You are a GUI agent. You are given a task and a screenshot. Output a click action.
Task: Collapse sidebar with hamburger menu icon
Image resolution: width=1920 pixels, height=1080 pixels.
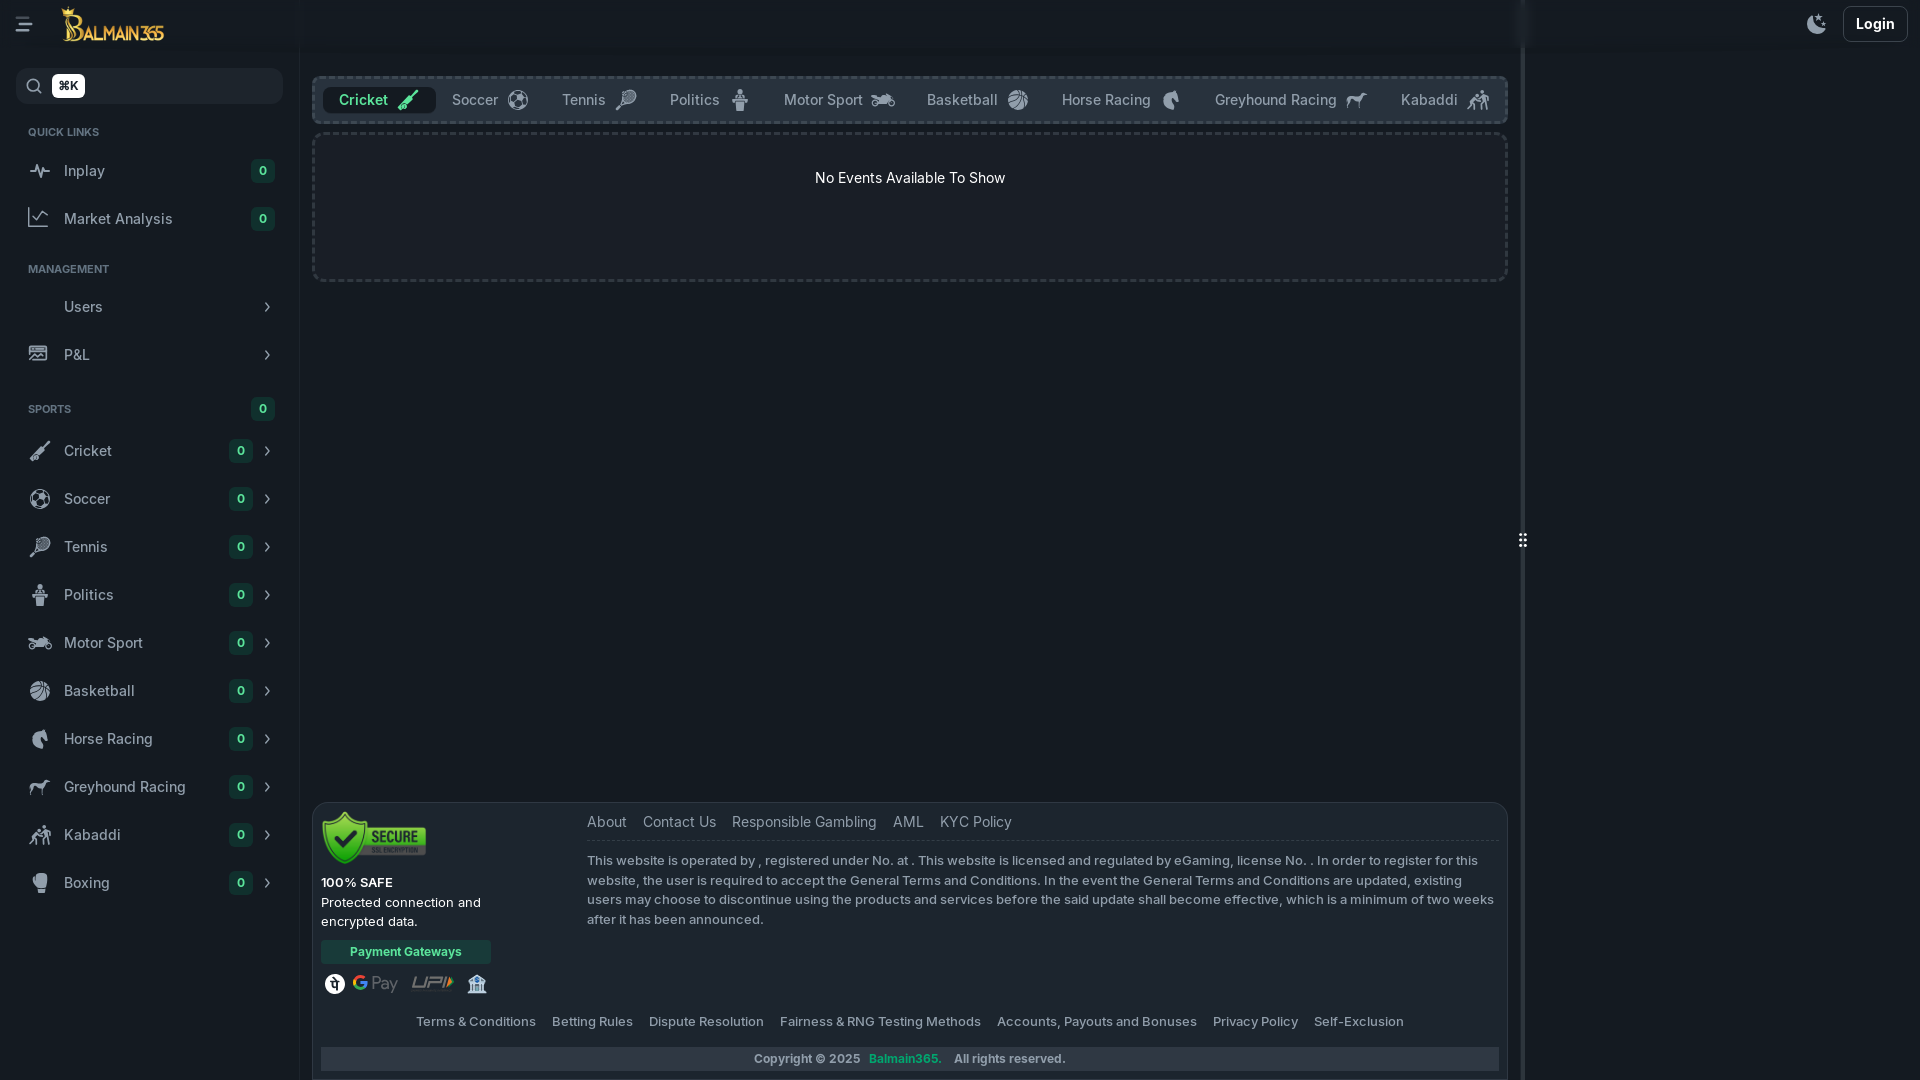[x=24, y=24]
